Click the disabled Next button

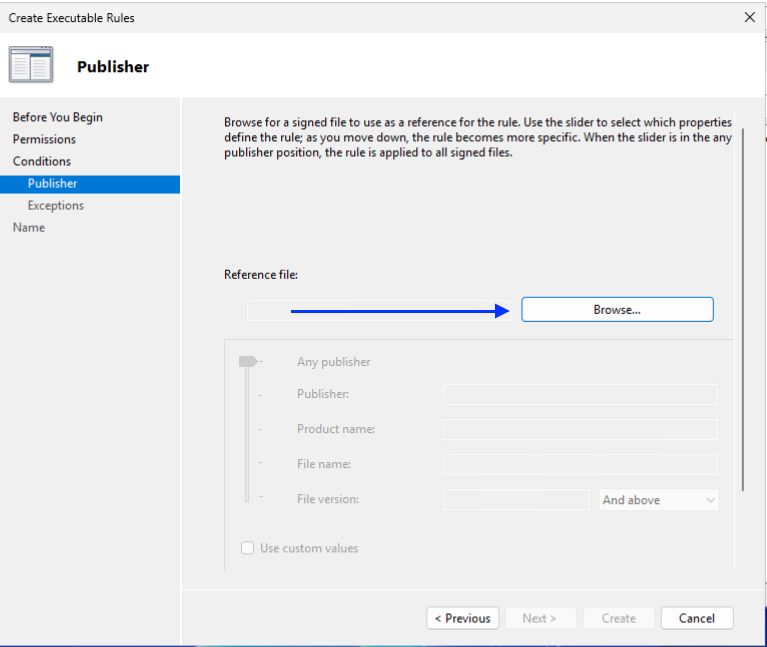[x=540, y=618]
